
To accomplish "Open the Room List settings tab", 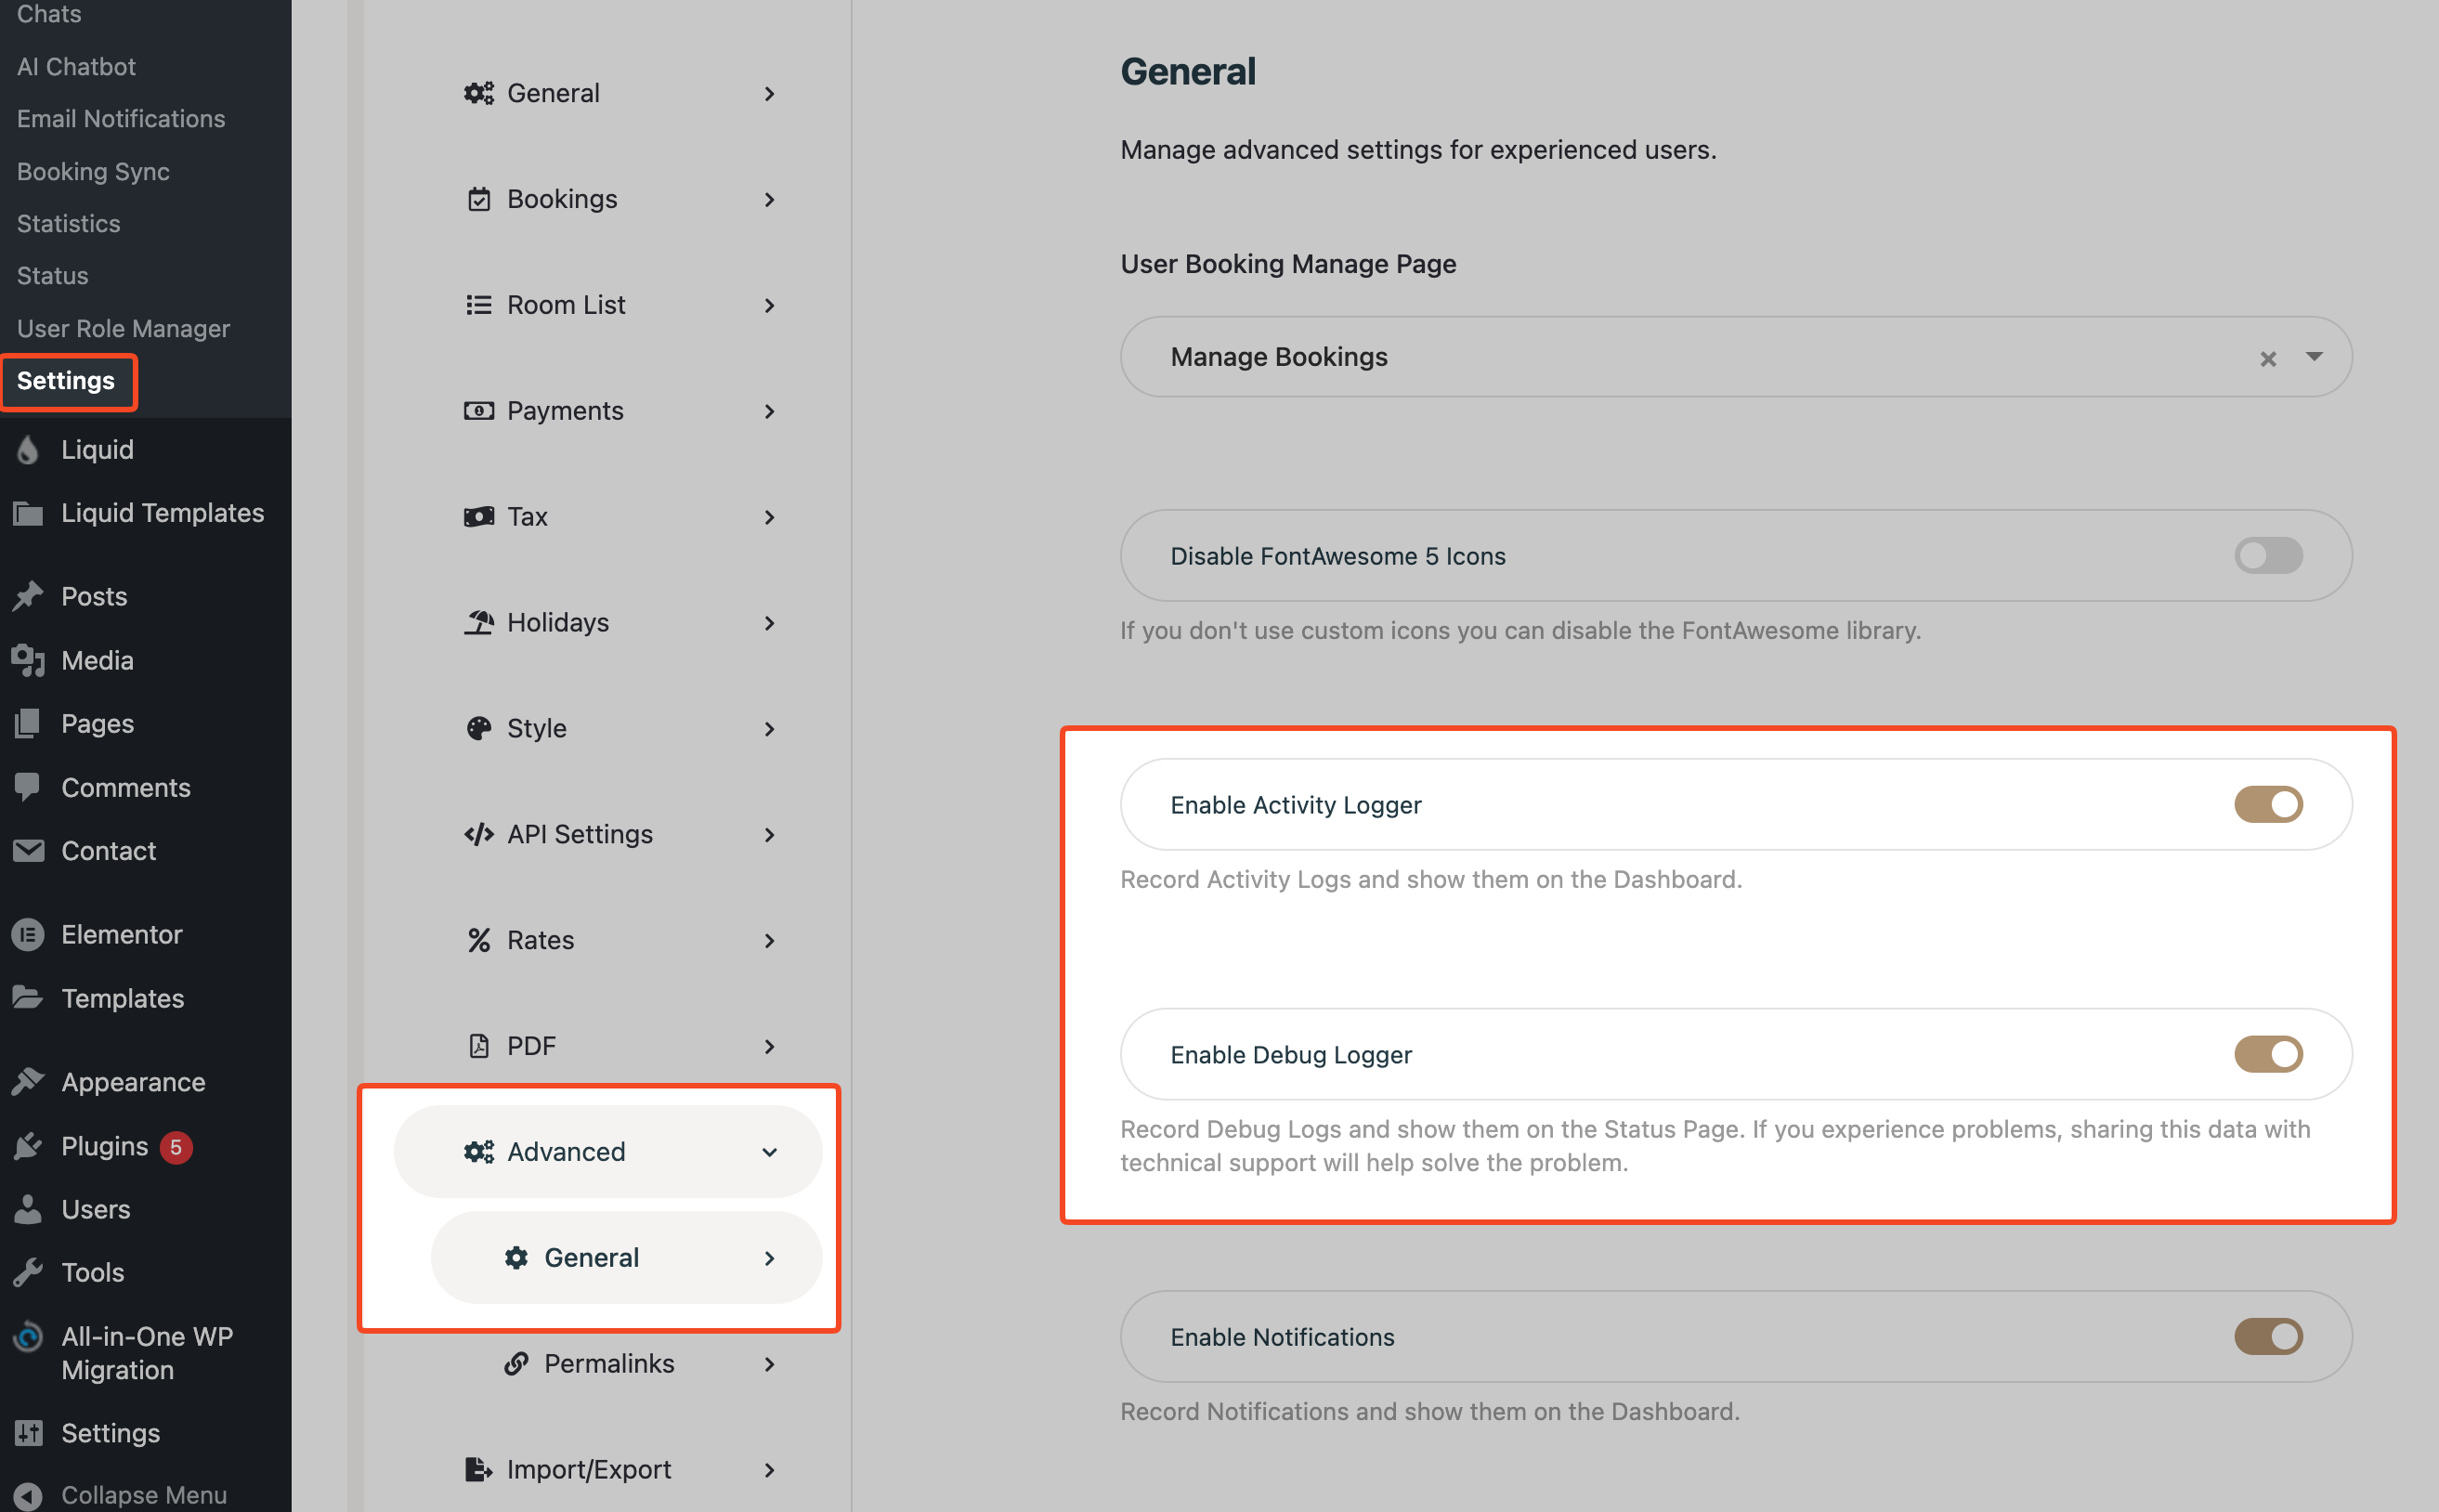I will pos(566,305).
